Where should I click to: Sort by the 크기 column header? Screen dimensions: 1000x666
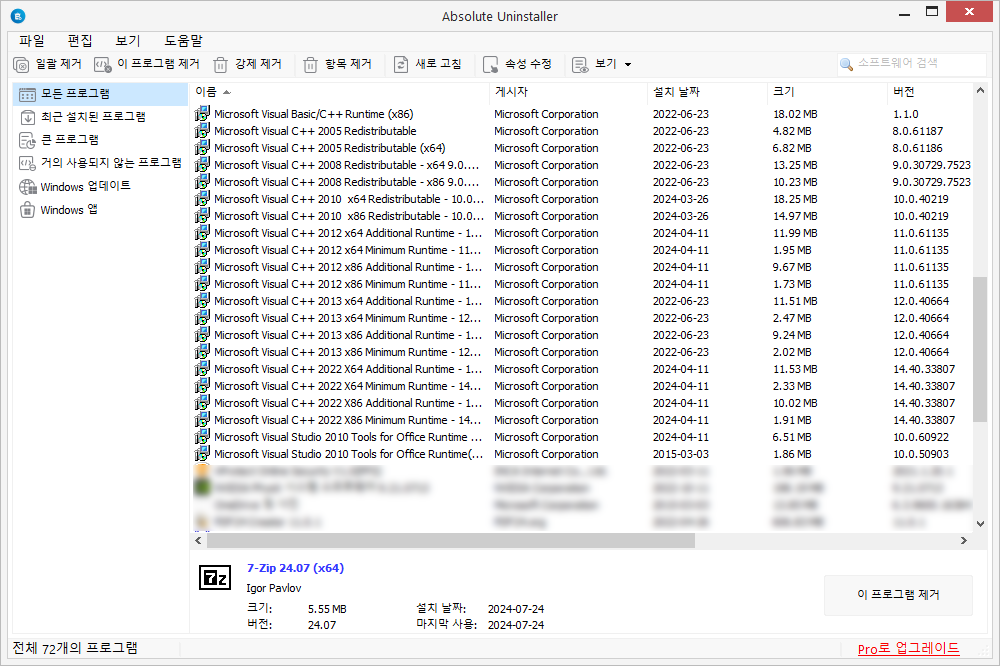pyautogui.click(x=827, y=92)
